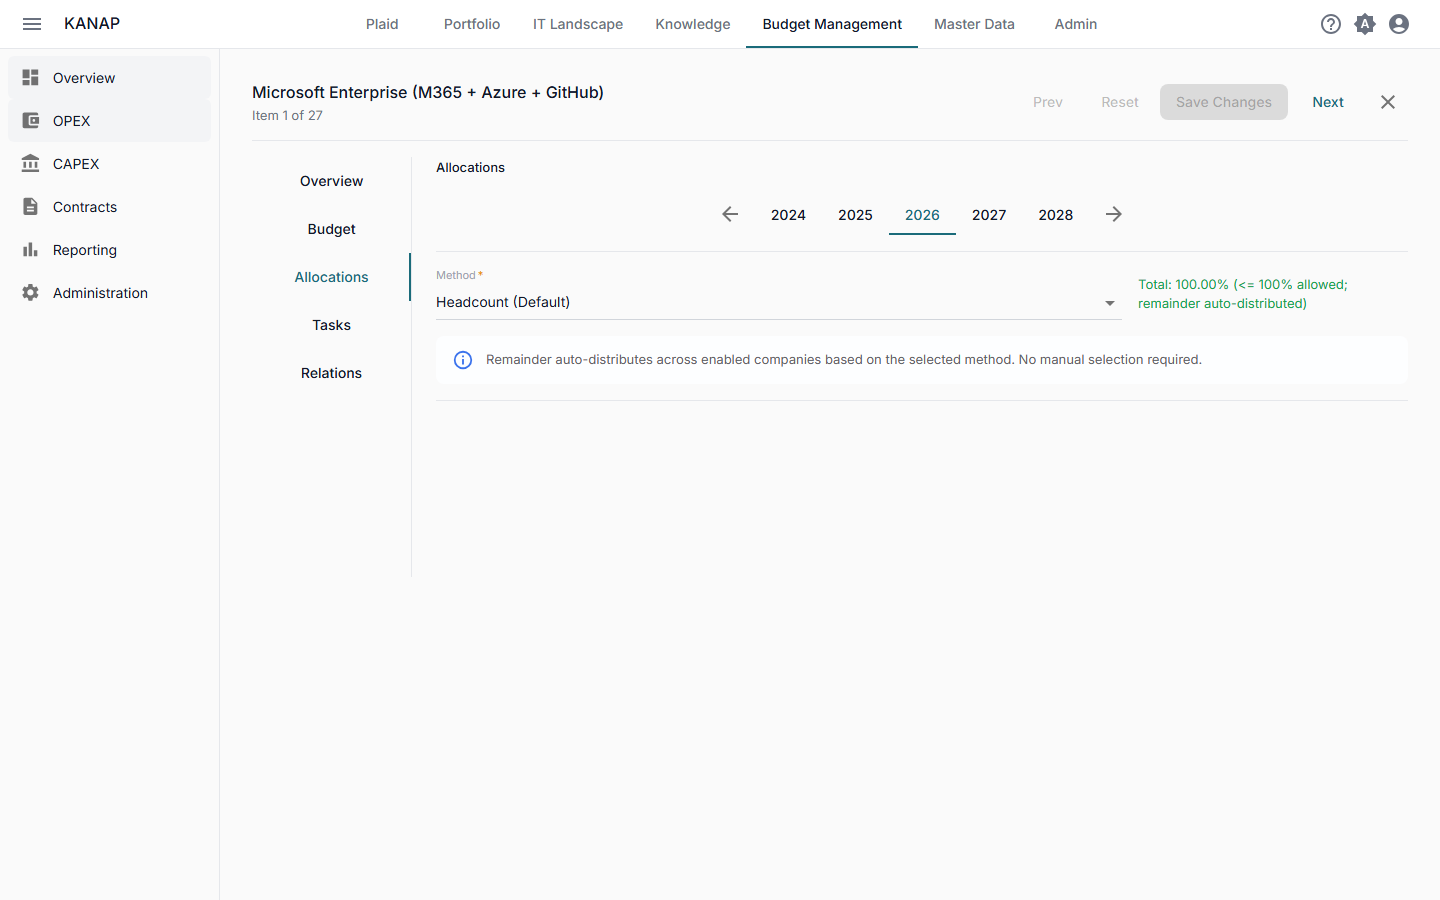Click the KANAP logo text
The height and width of the screenshot is (900, 1440).
tap(92, 23)
